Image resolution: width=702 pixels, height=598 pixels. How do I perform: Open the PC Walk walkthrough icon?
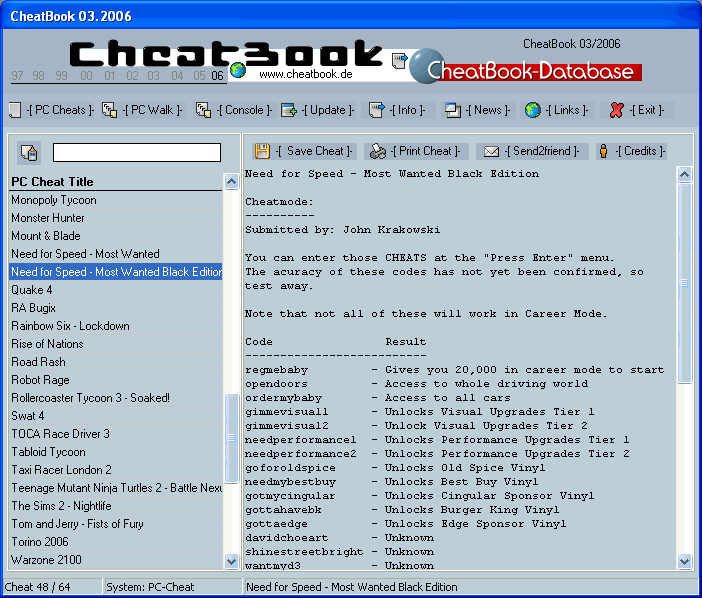109,110
